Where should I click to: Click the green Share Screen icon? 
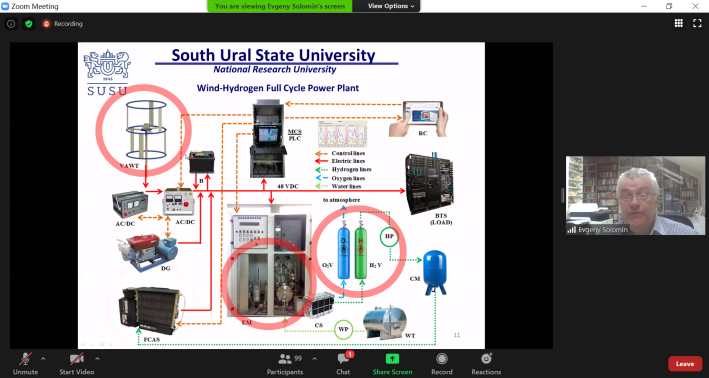click(x=392, y=359)
